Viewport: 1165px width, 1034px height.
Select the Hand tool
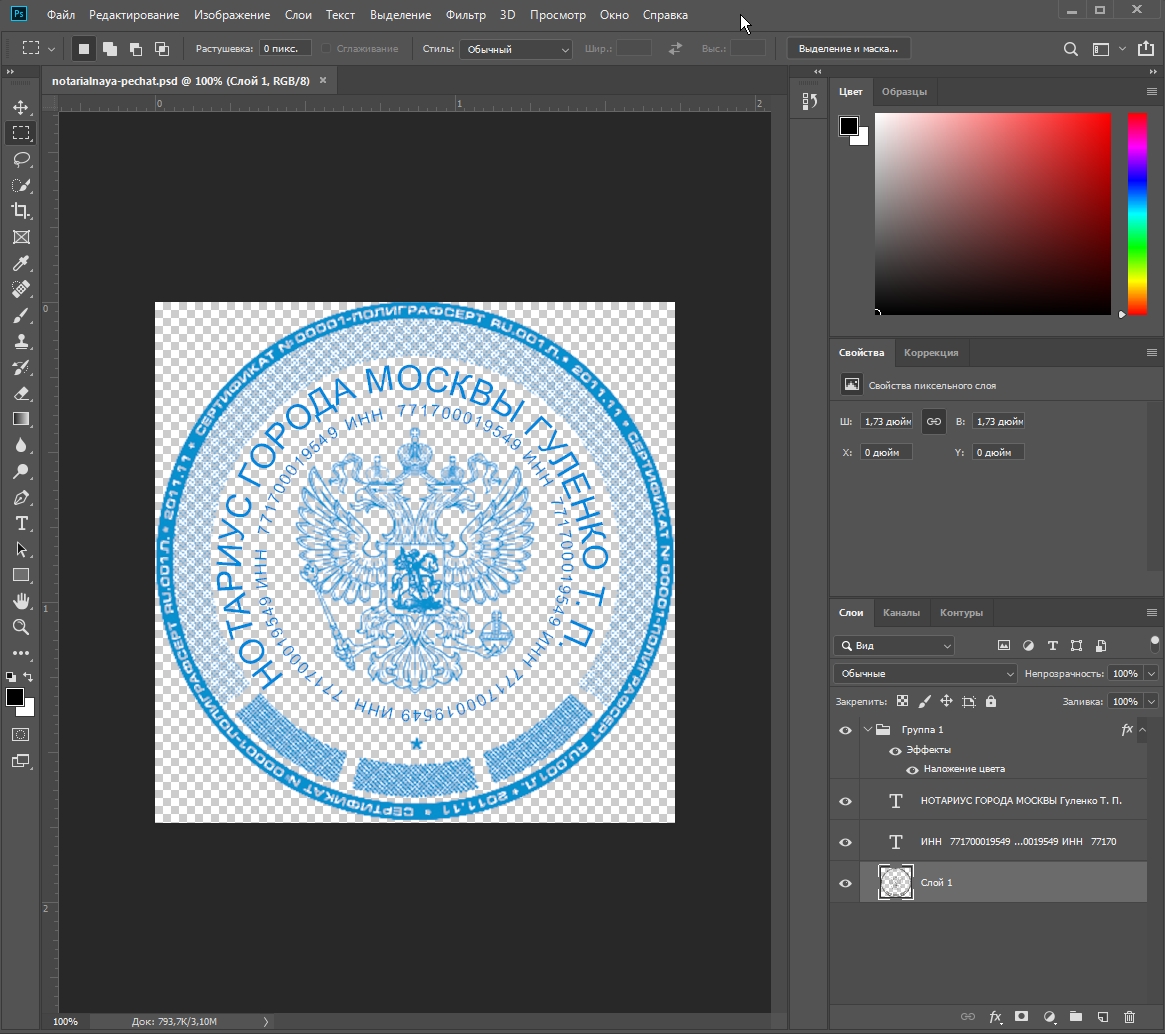pyautogui.click(x=21, y=601)
